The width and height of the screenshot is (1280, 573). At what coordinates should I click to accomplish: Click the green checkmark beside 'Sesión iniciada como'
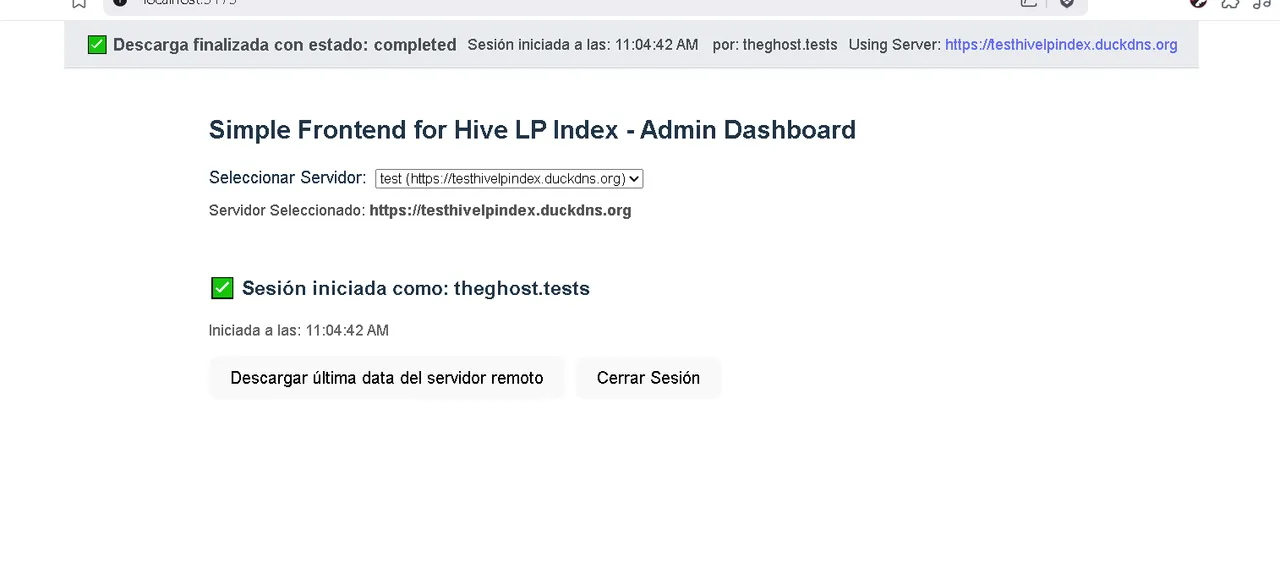pyautogui.click(x=222, y=288)
